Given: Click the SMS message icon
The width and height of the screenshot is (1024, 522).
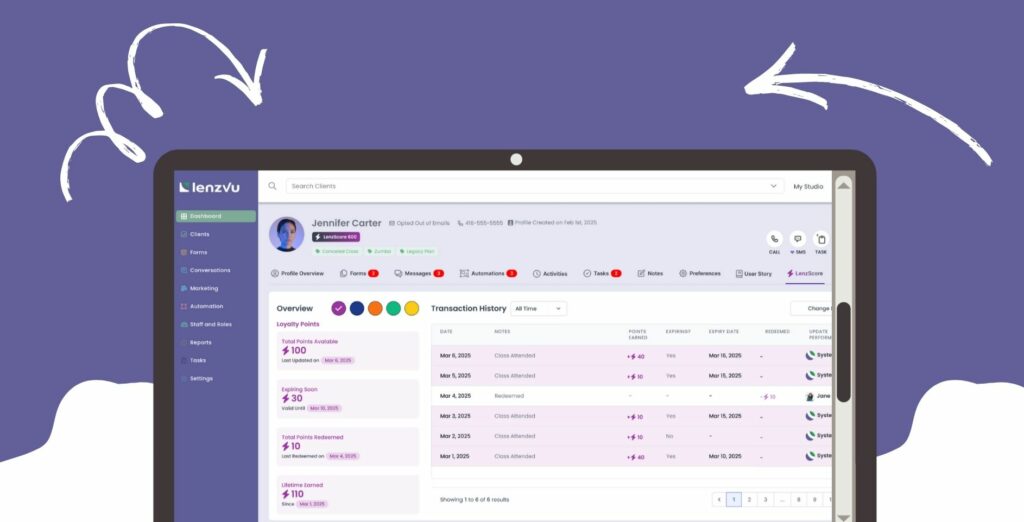Looking at the screenshot, I should [798, 239].
